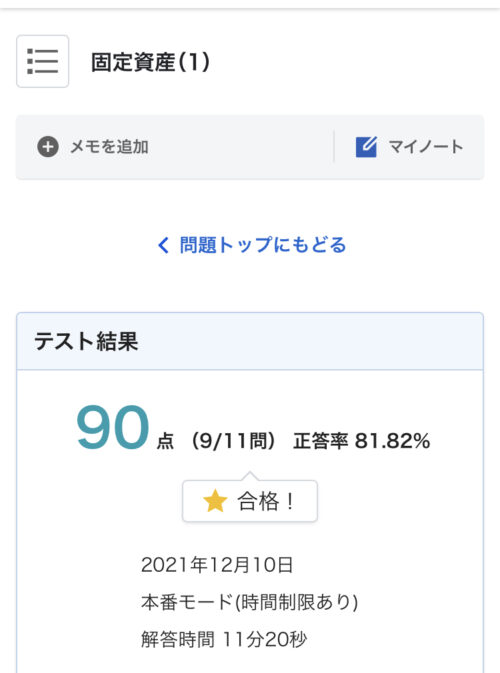Click the 固定資産(1) title

pyautogui.click(x=150, y=62)
